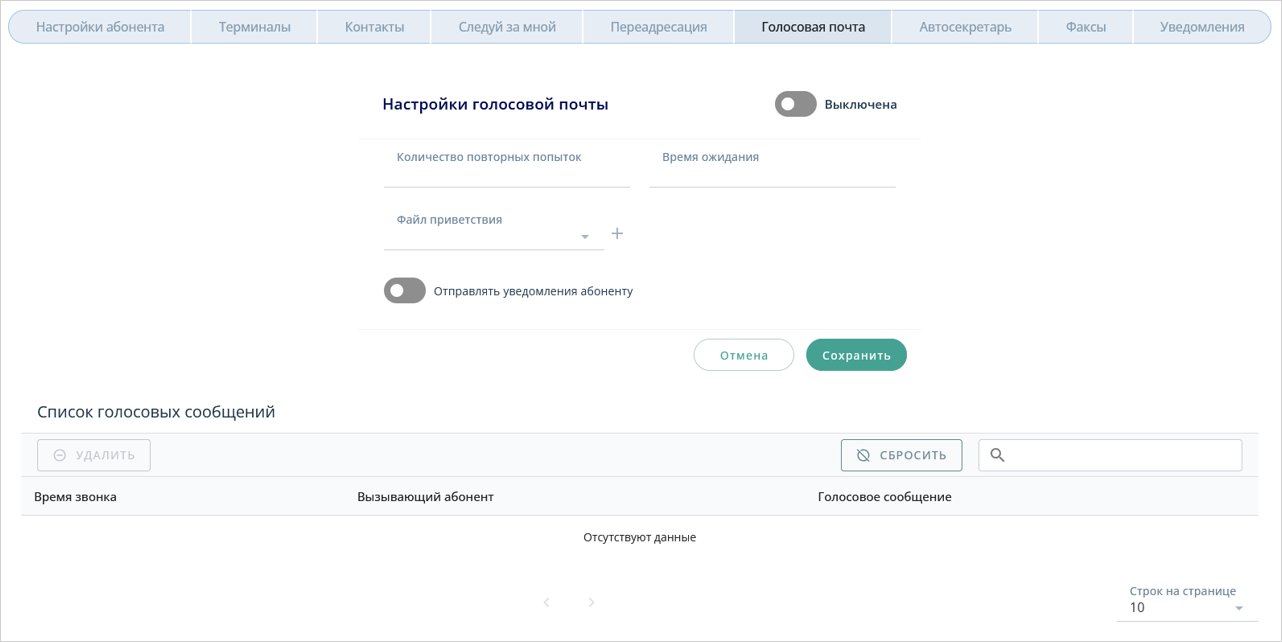Go to previous page arrow
Screen dimensions: 1282x642
click(x=546, y=603)
